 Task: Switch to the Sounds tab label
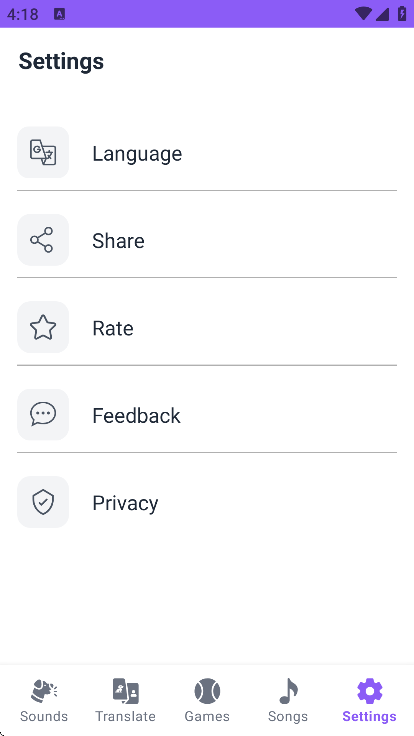[x=44, y=716]
